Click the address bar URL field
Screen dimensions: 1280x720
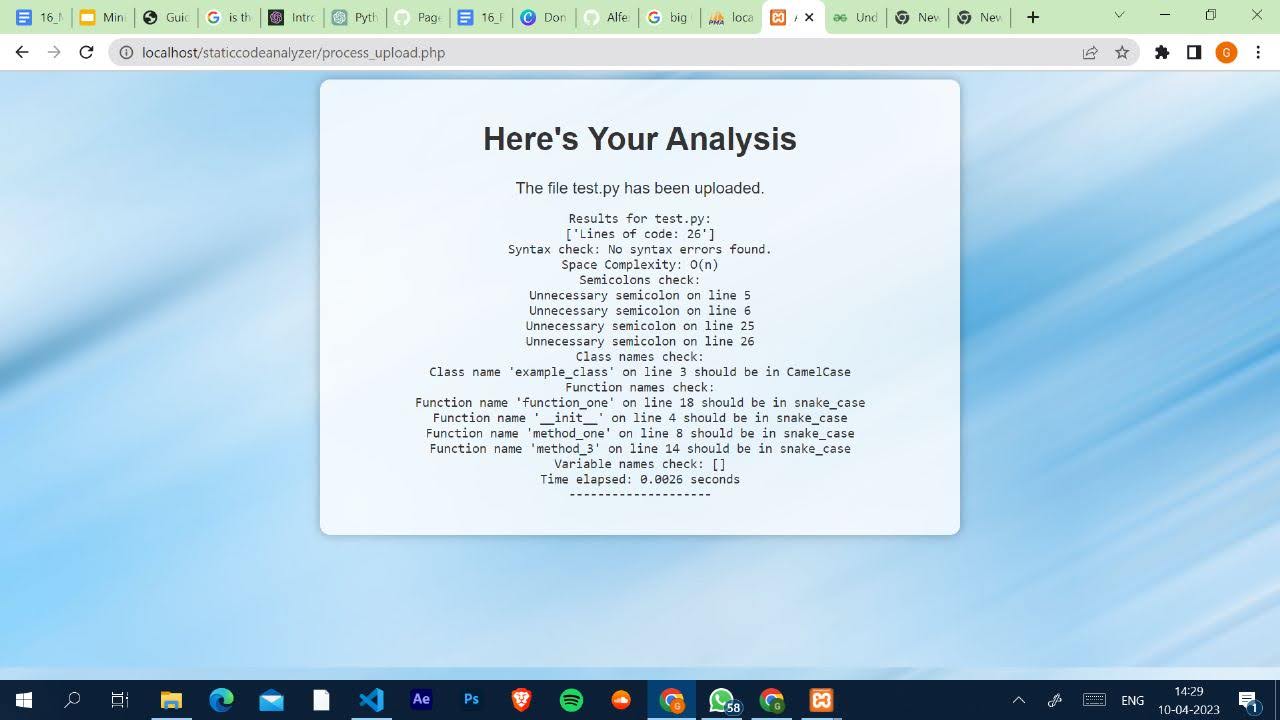click(x=600, y=52)
